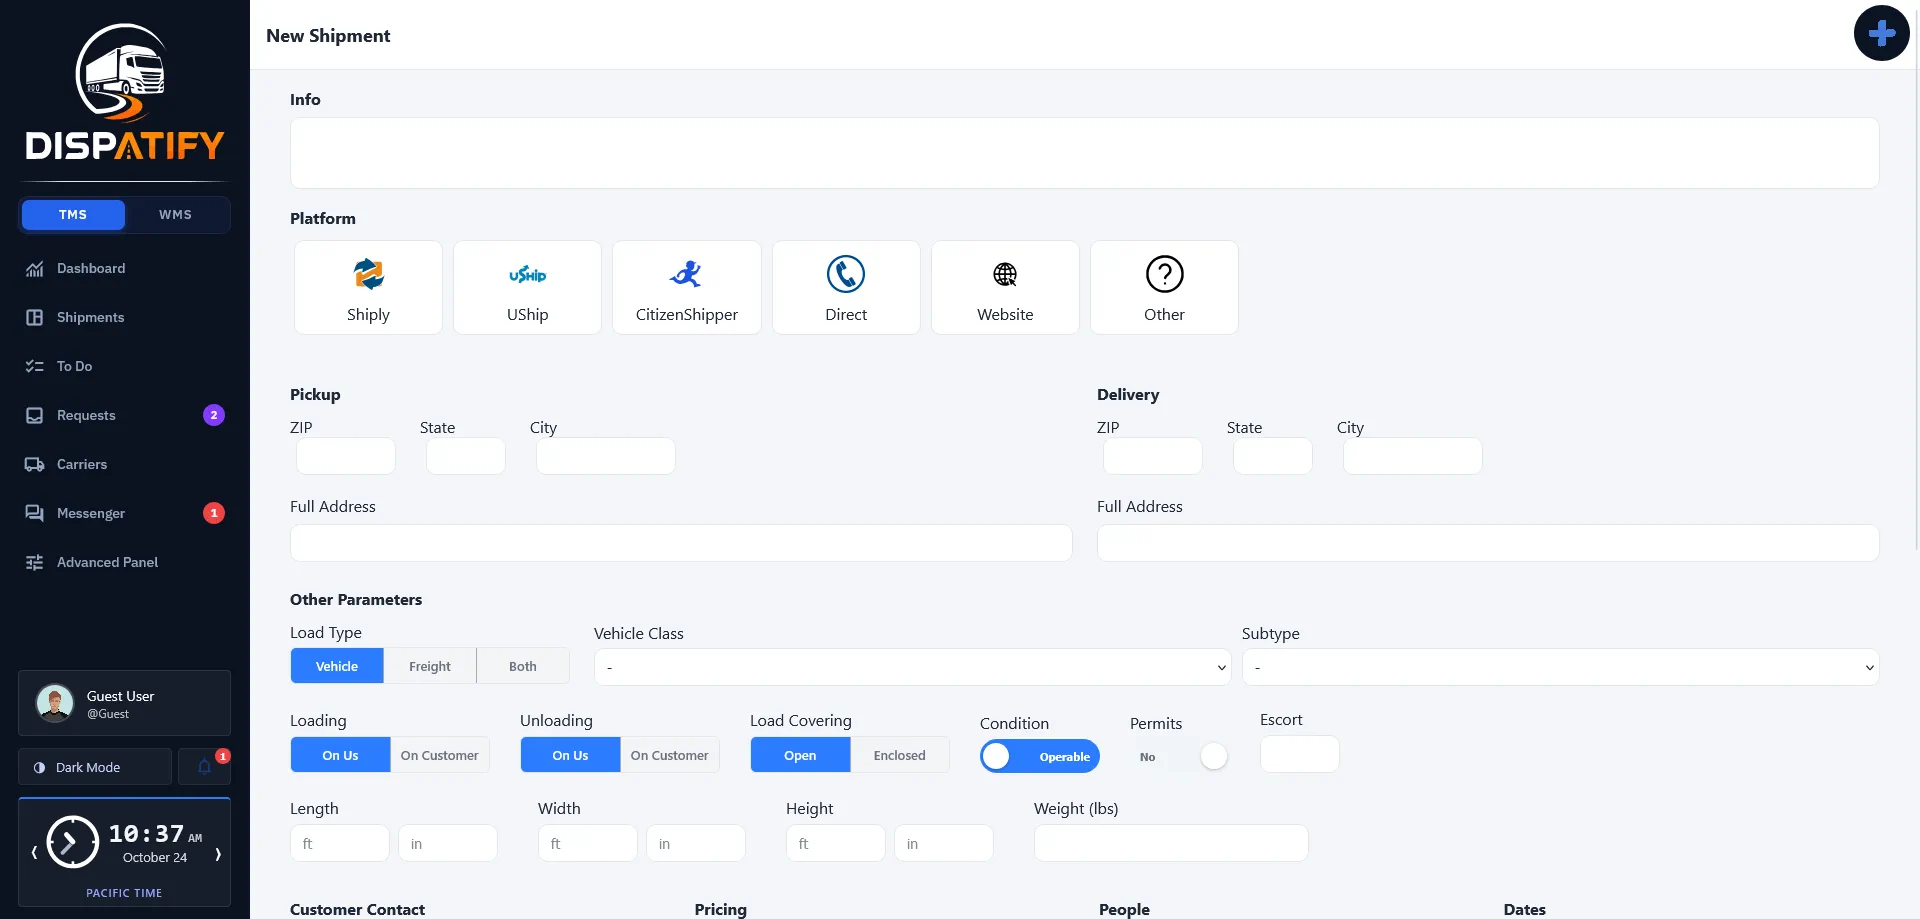The width and height of the screenshot is (1920, 919).
Task: Click the Length ft field
Action: pos(340,843)
